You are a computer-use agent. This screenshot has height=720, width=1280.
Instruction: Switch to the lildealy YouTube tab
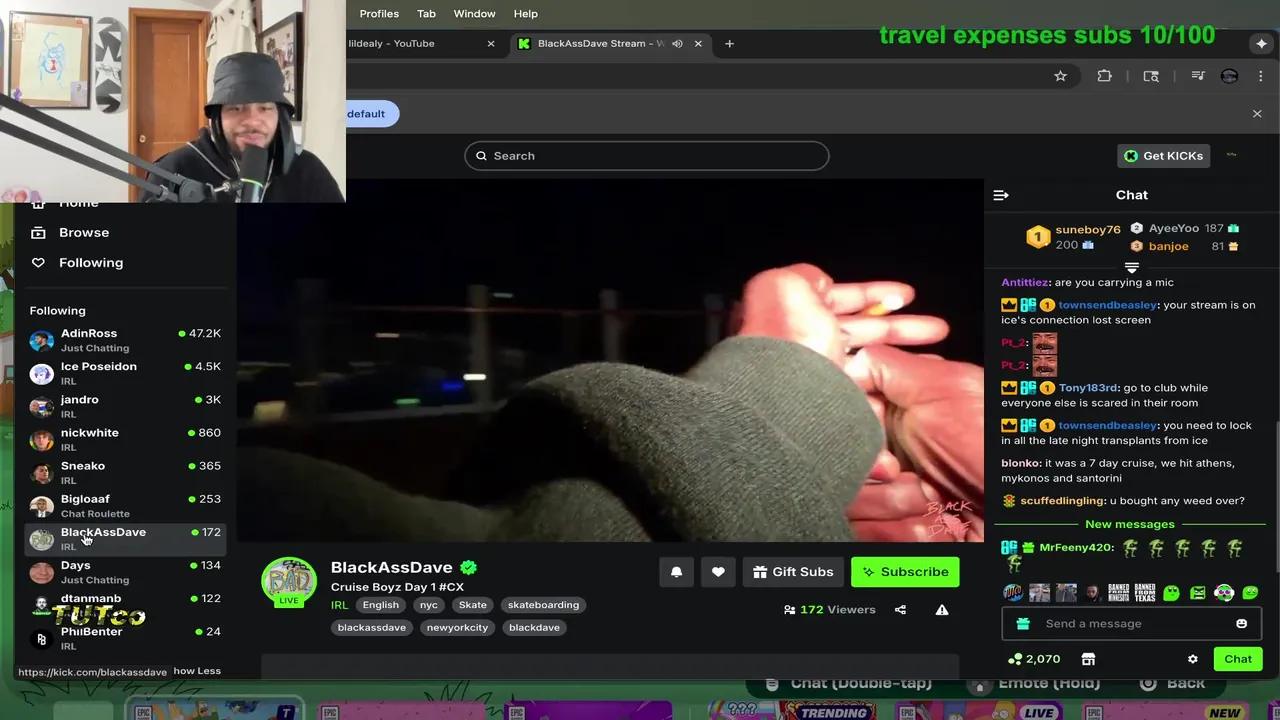click(420, 43)
